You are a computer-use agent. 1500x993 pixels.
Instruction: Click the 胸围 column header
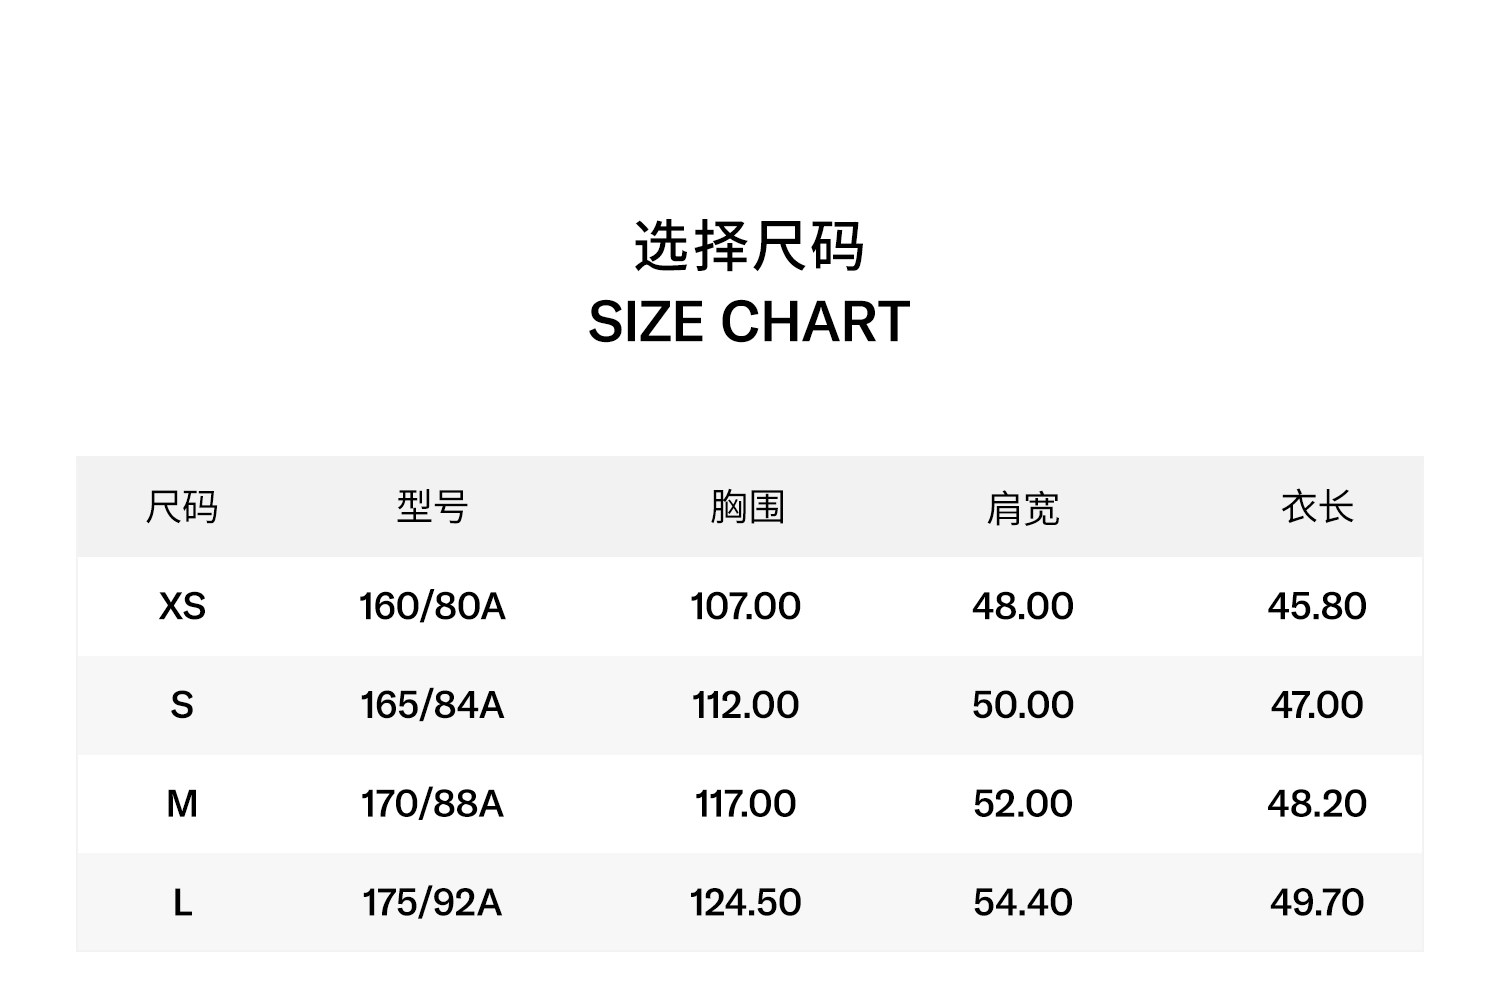(747, 507)
